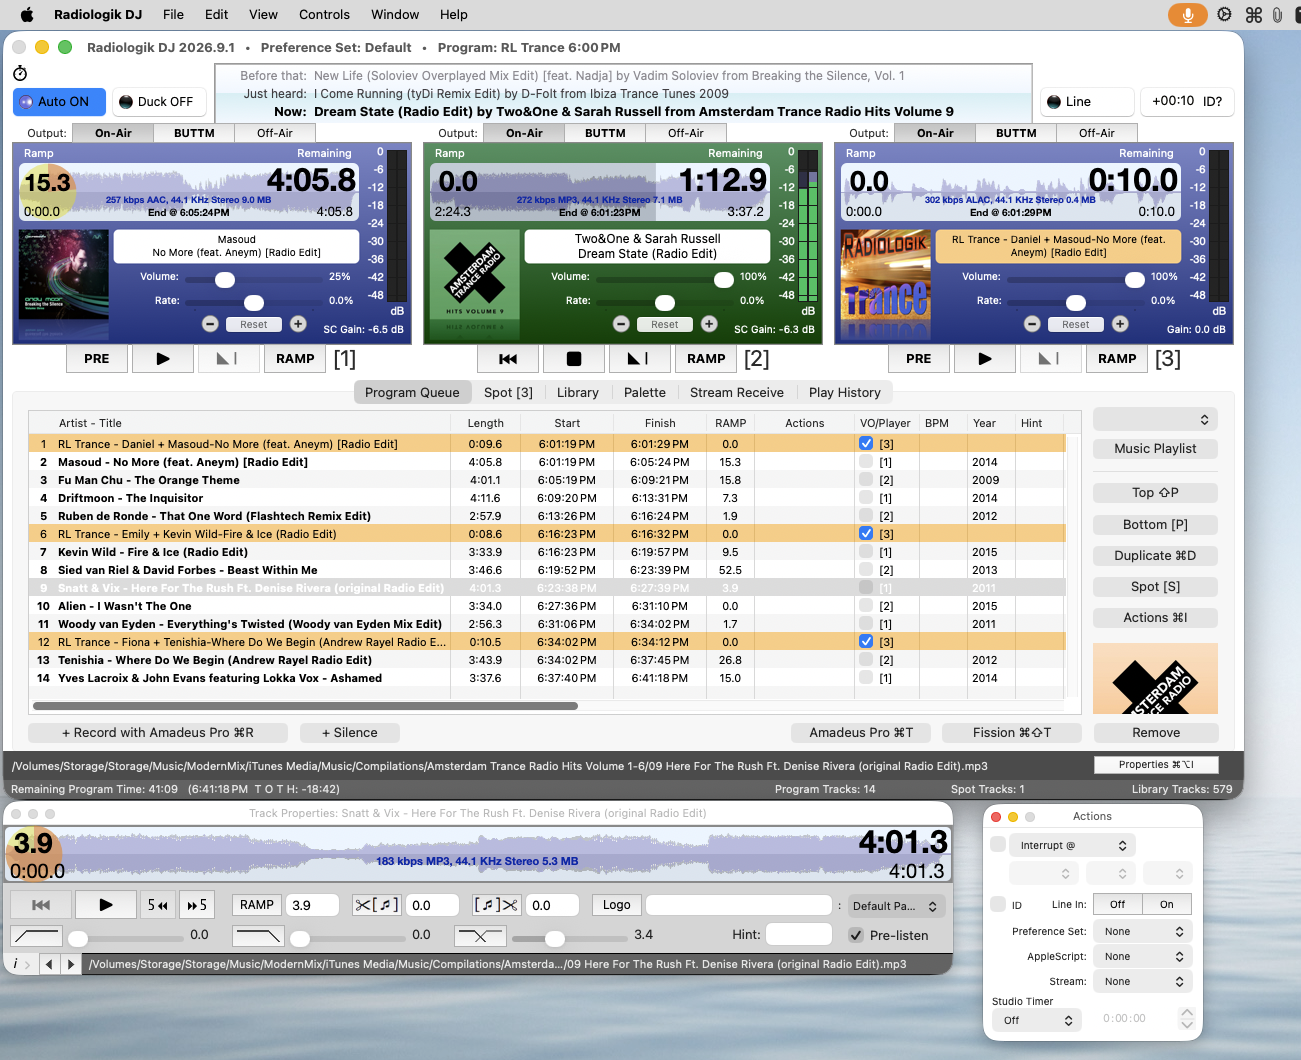Image resolution: width=1301 pixels, height=1060 pixels.
Task: Stop playback on player 2
Action: tap(574, 359)
